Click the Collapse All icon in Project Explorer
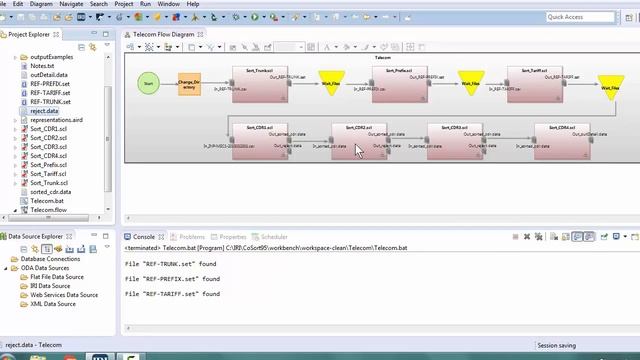Viewport: 640px width, 360px height. click(x=81, y=47)
